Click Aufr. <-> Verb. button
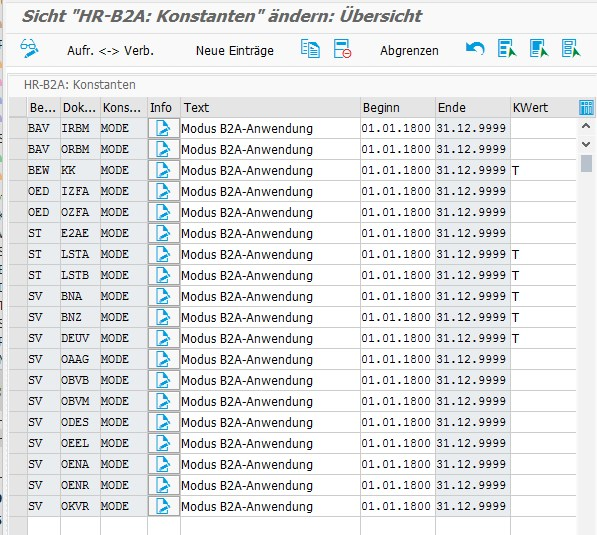This screenshot has width=597, height=535. (x=110, y=51)
